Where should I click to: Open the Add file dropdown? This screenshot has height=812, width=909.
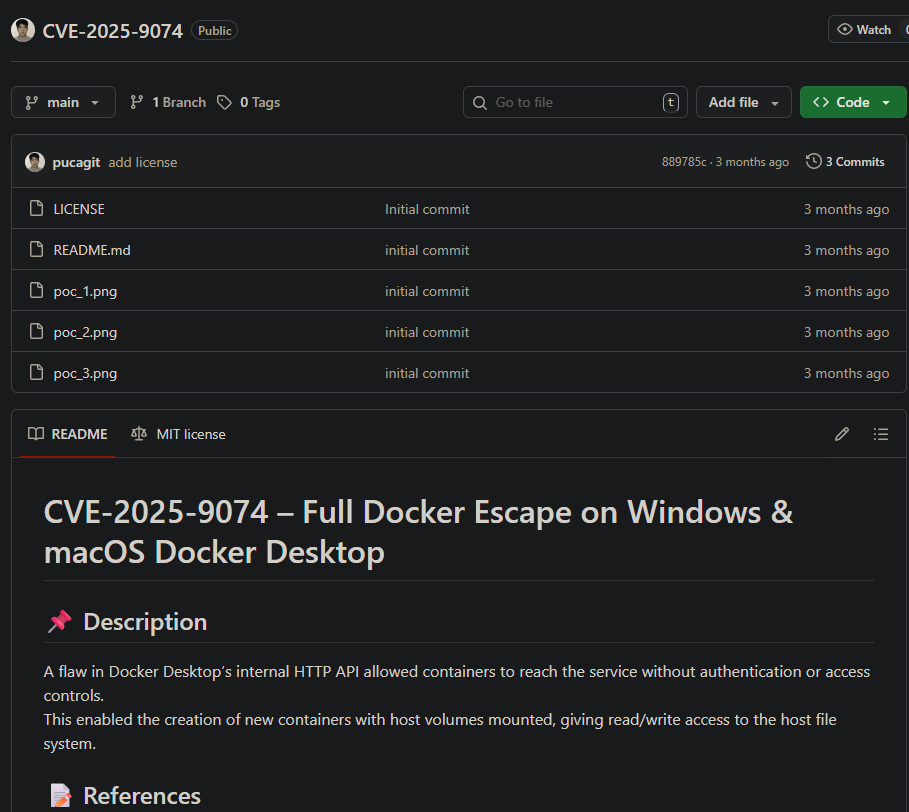(743, 102)
